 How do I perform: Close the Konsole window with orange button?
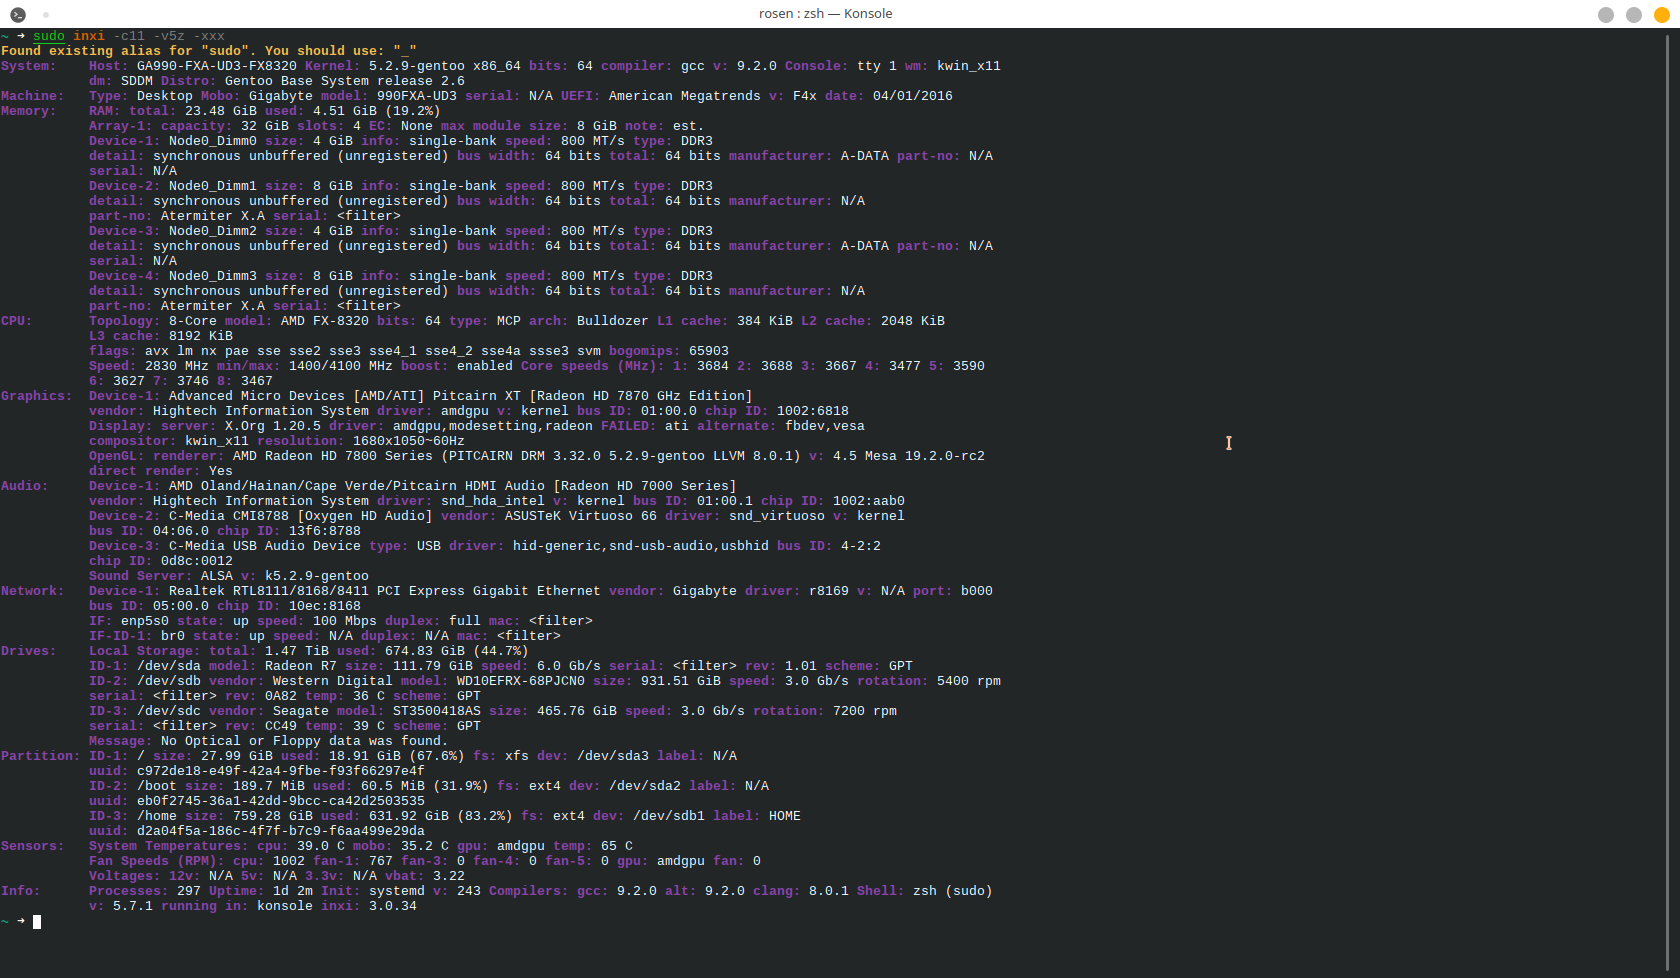pyautogui.click(x=1661, y=14)
